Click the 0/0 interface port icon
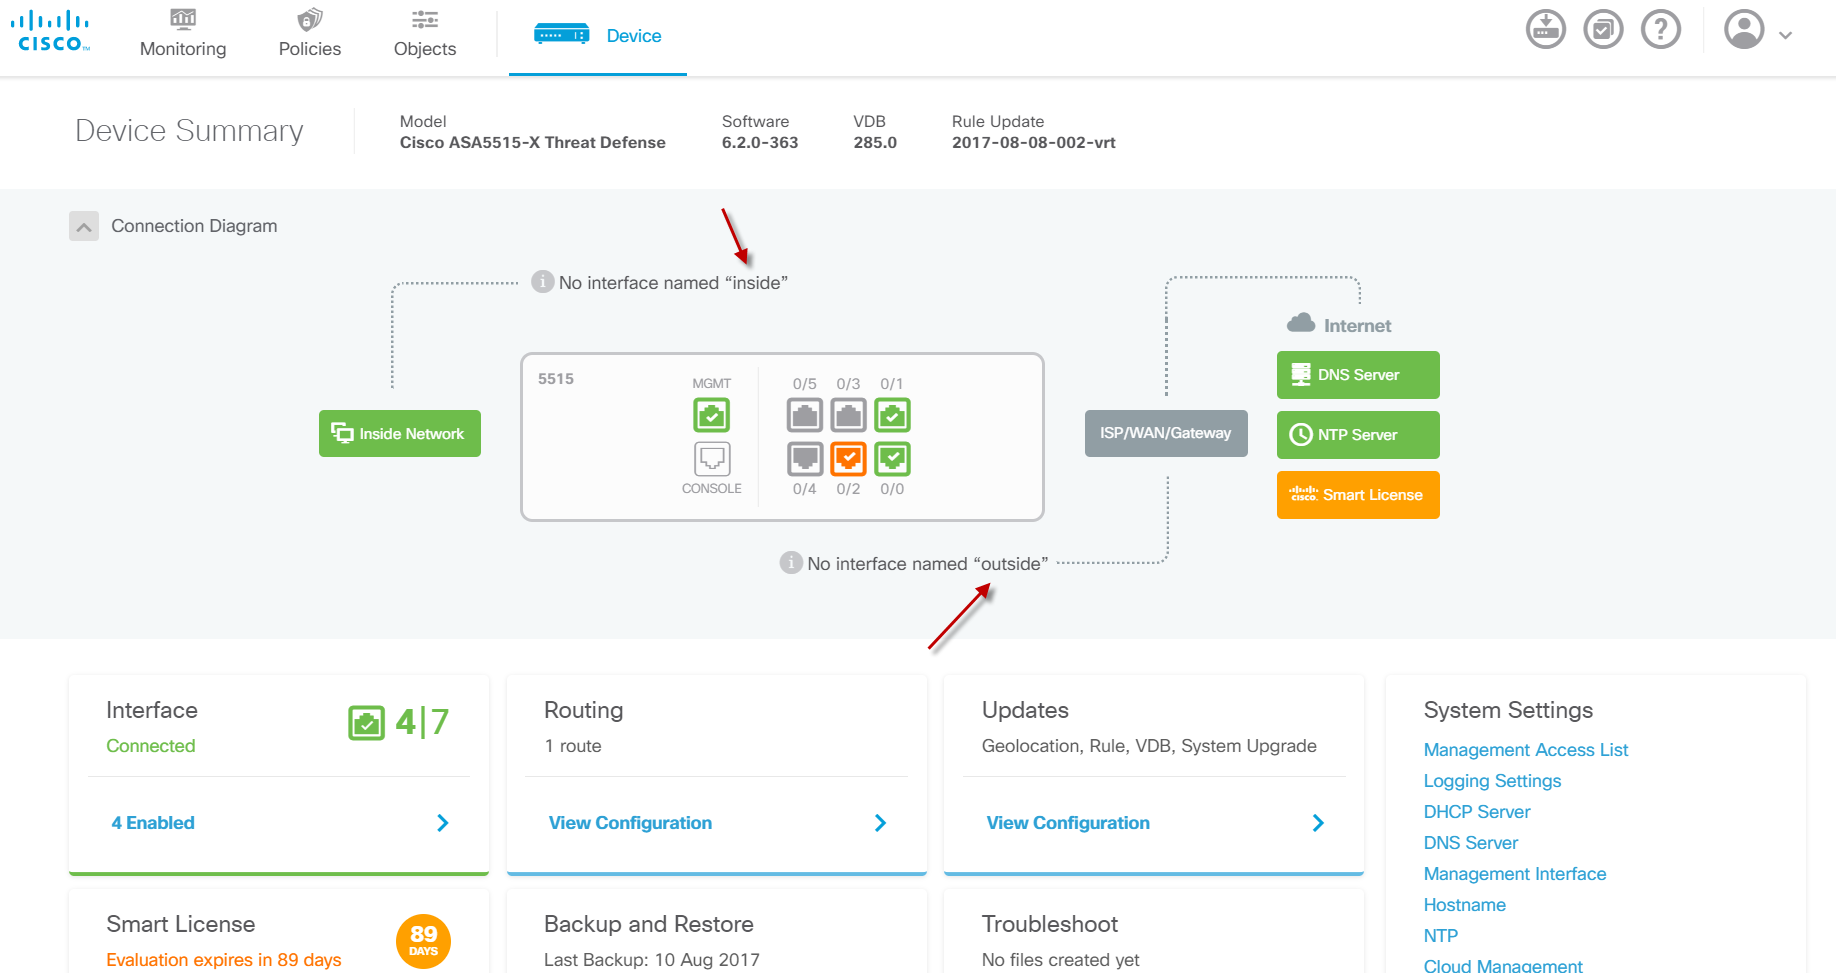This screenshot has width=1836, height=973. [892, 459]
